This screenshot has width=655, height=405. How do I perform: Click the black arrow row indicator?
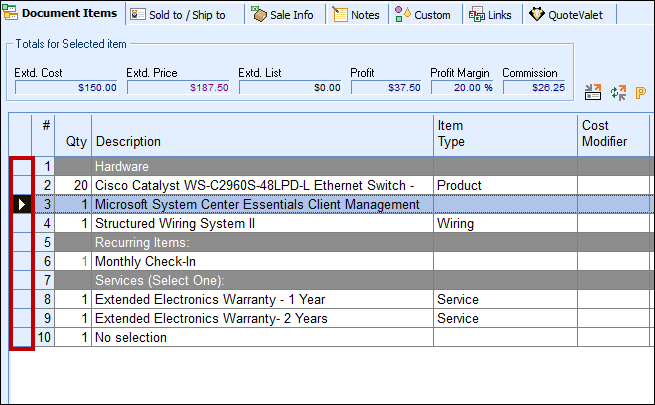[21, 205]
